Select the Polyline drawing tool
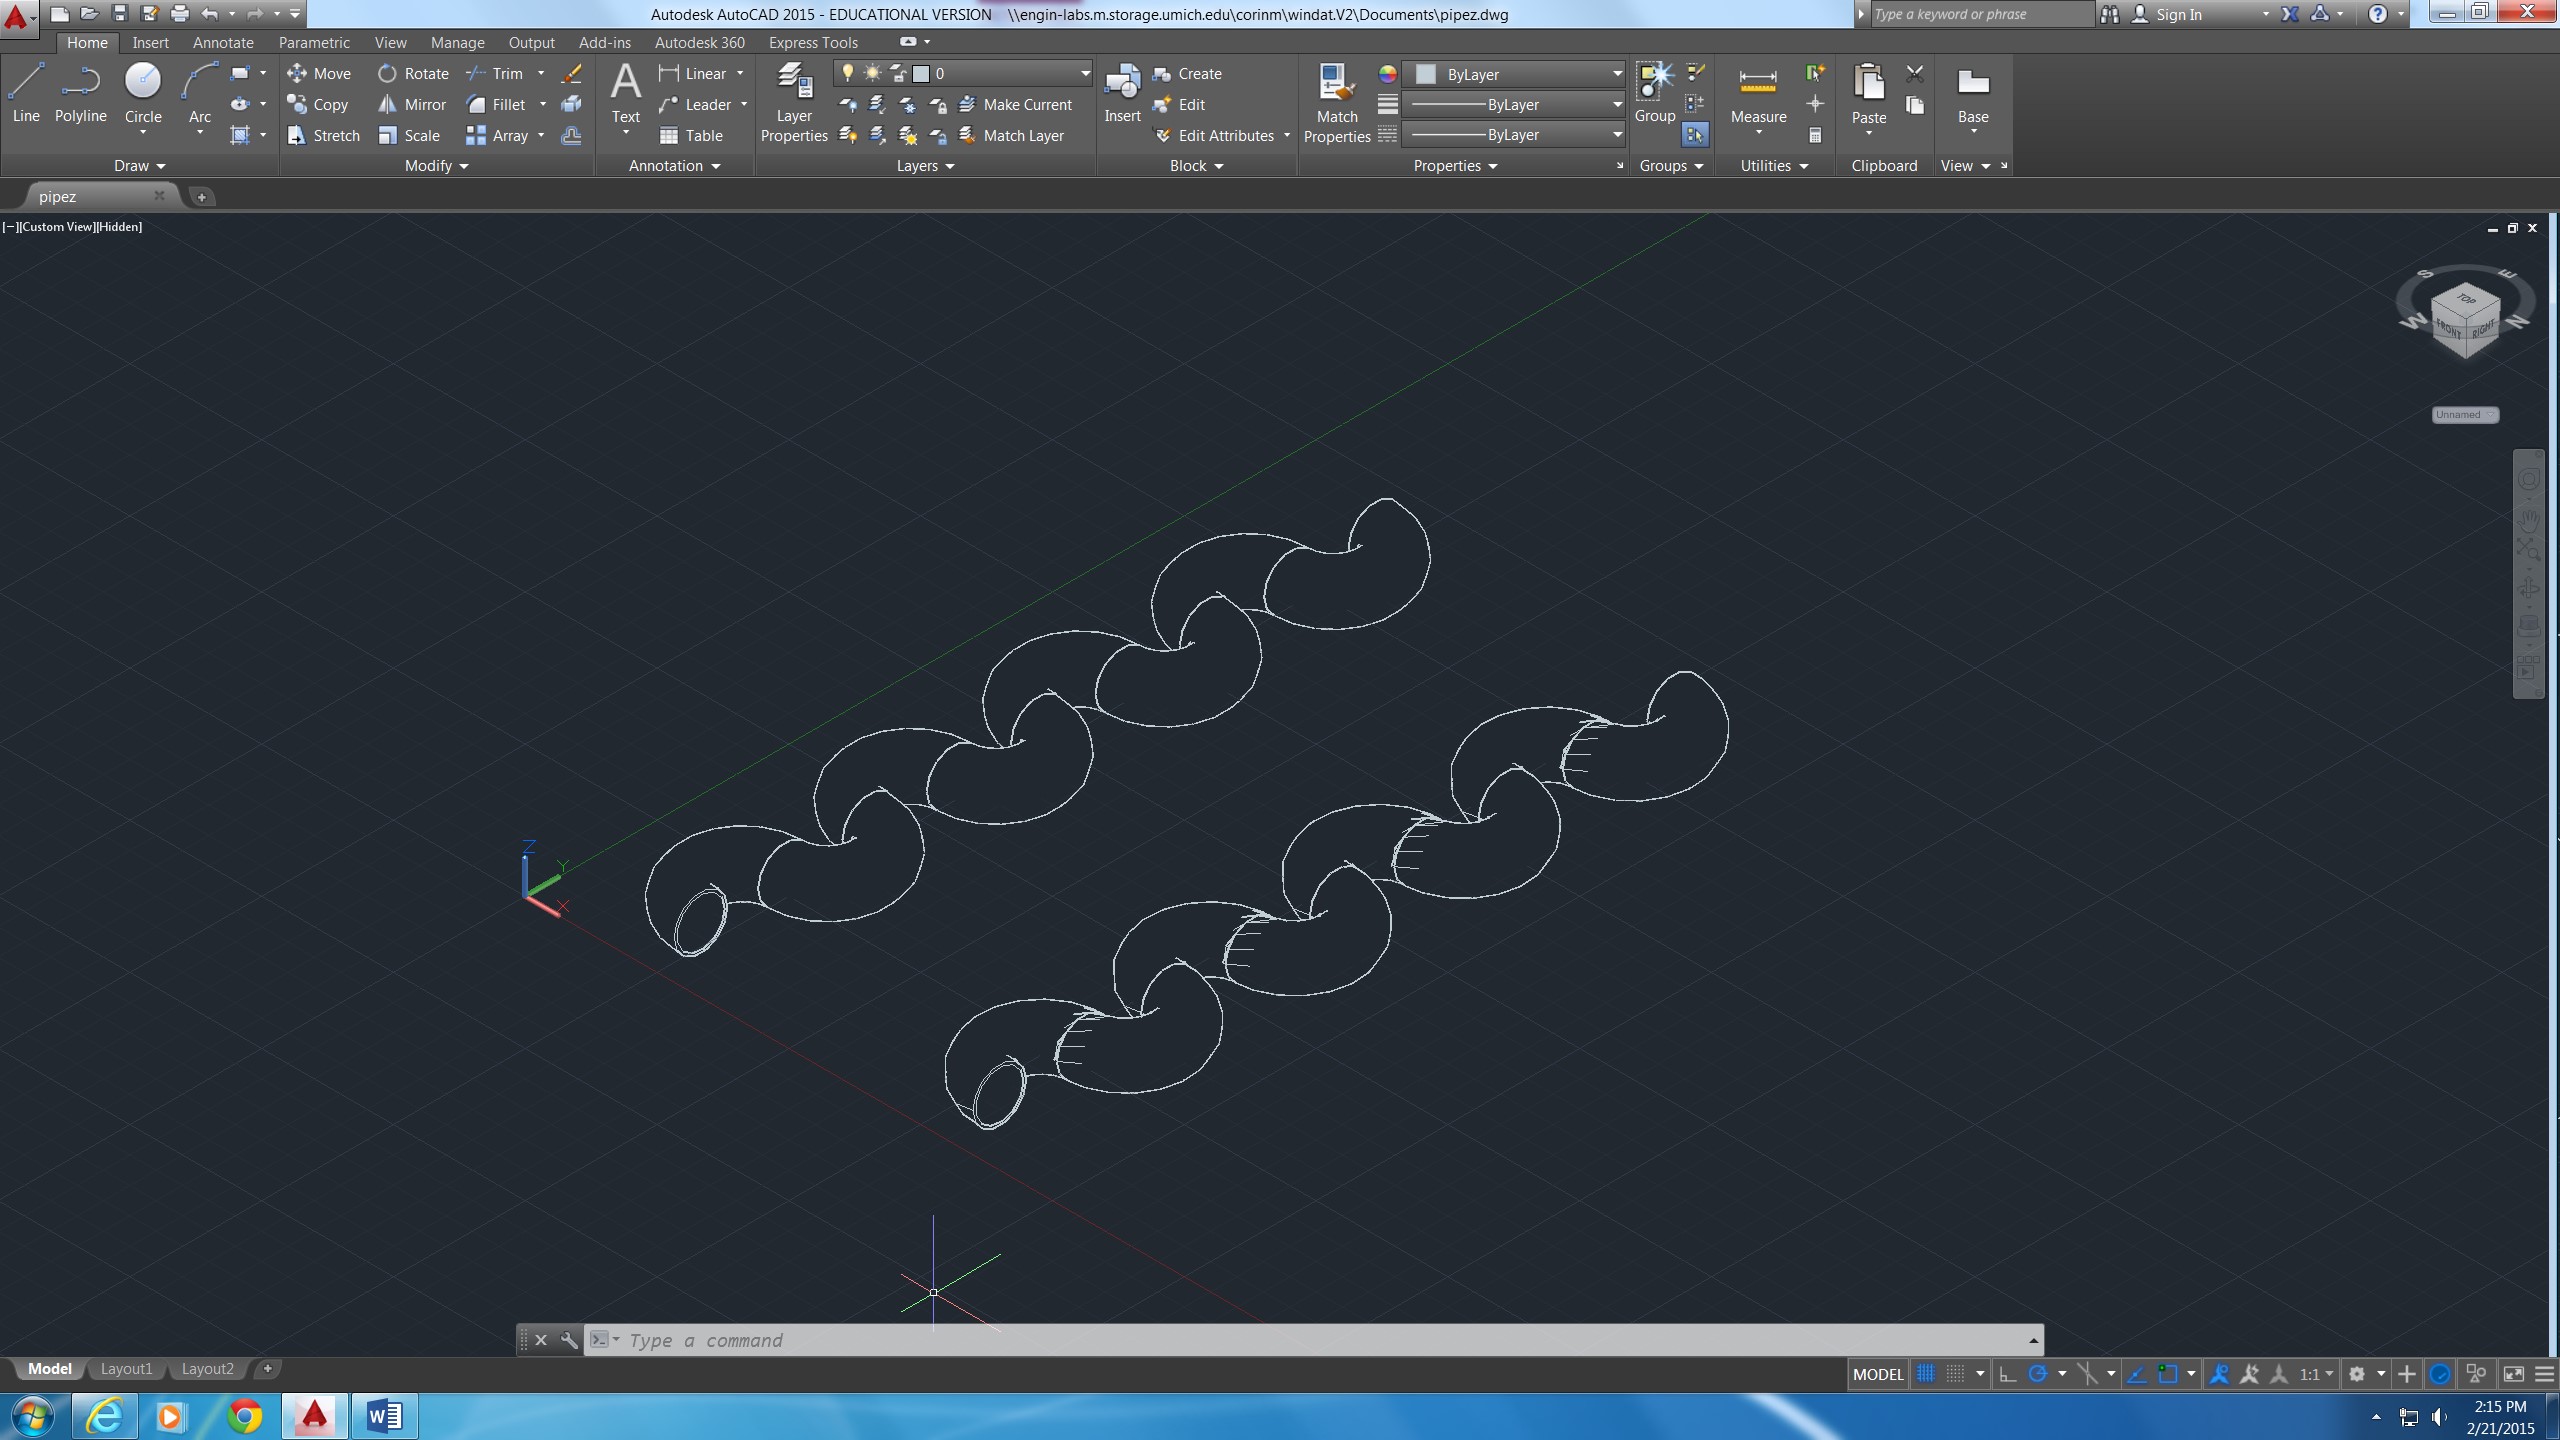2560x1440 pixels. (x=80, y=95)
